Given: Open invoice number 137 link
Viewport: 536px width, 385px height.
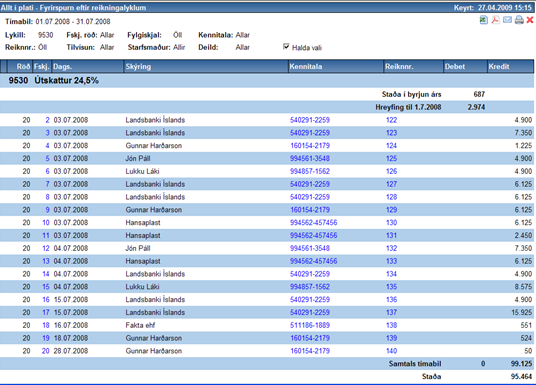Looking at the screenshot, I should pos(391,313).
